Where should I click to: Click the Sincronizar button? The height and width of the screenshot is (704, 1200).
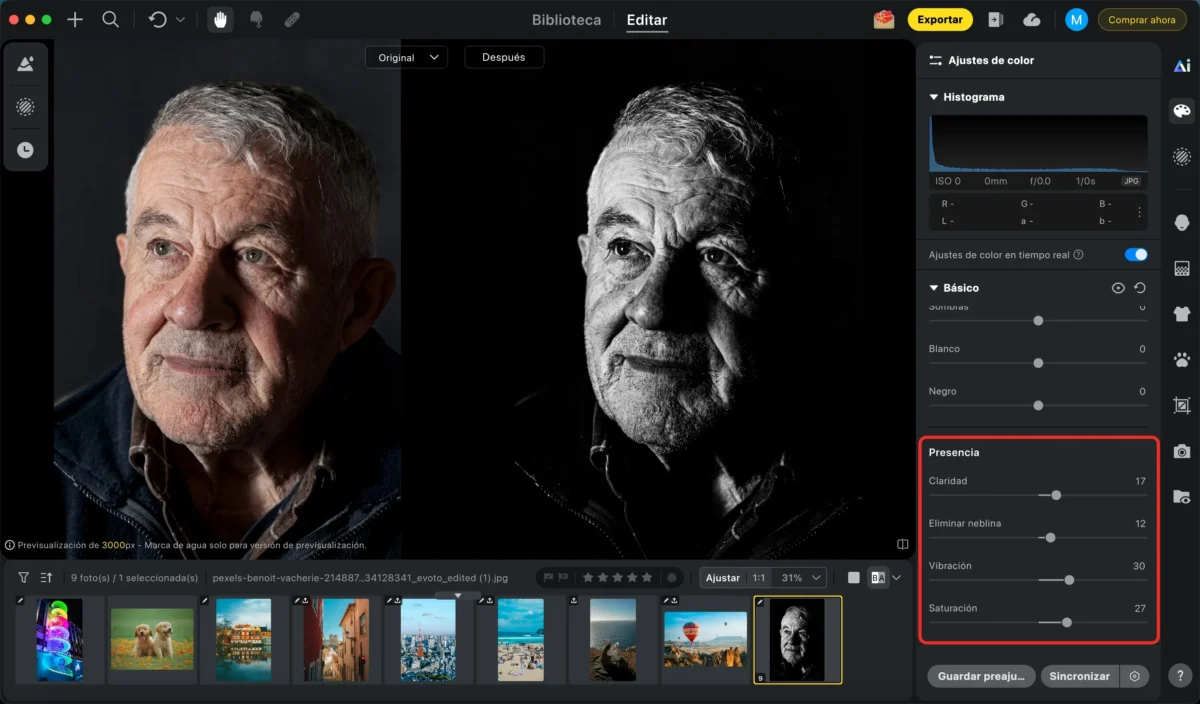(x=1079, y=676)
